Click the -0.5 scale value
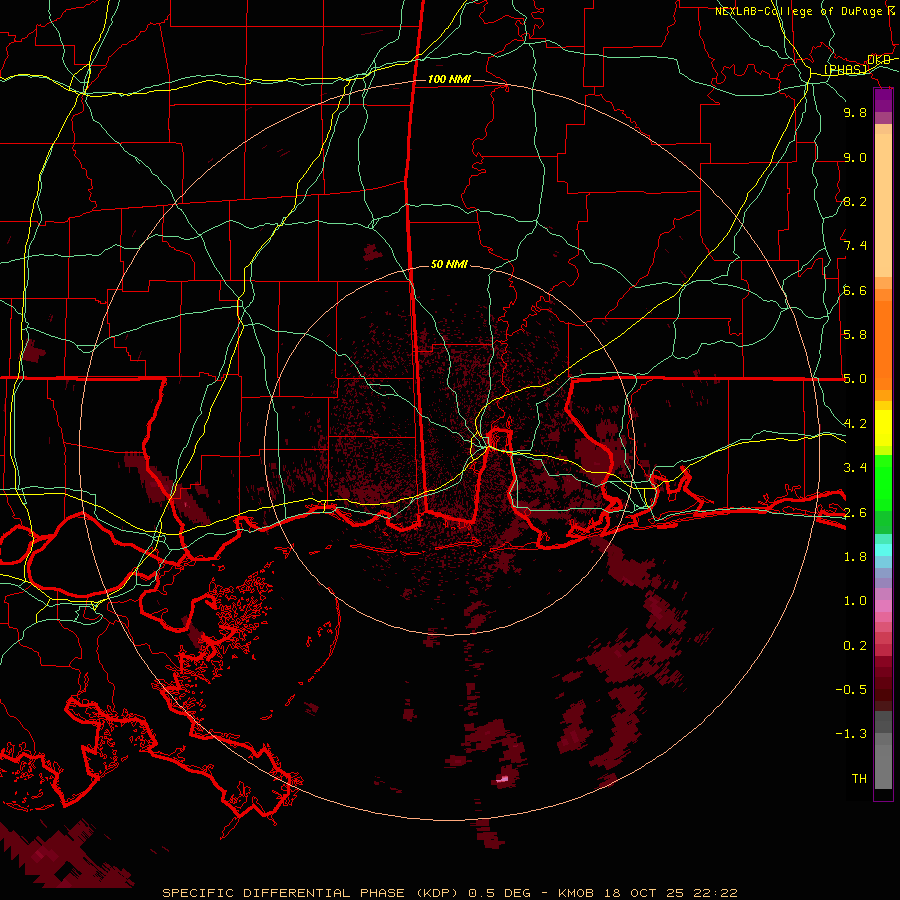 pyautogui.click(x=851, y=690)
